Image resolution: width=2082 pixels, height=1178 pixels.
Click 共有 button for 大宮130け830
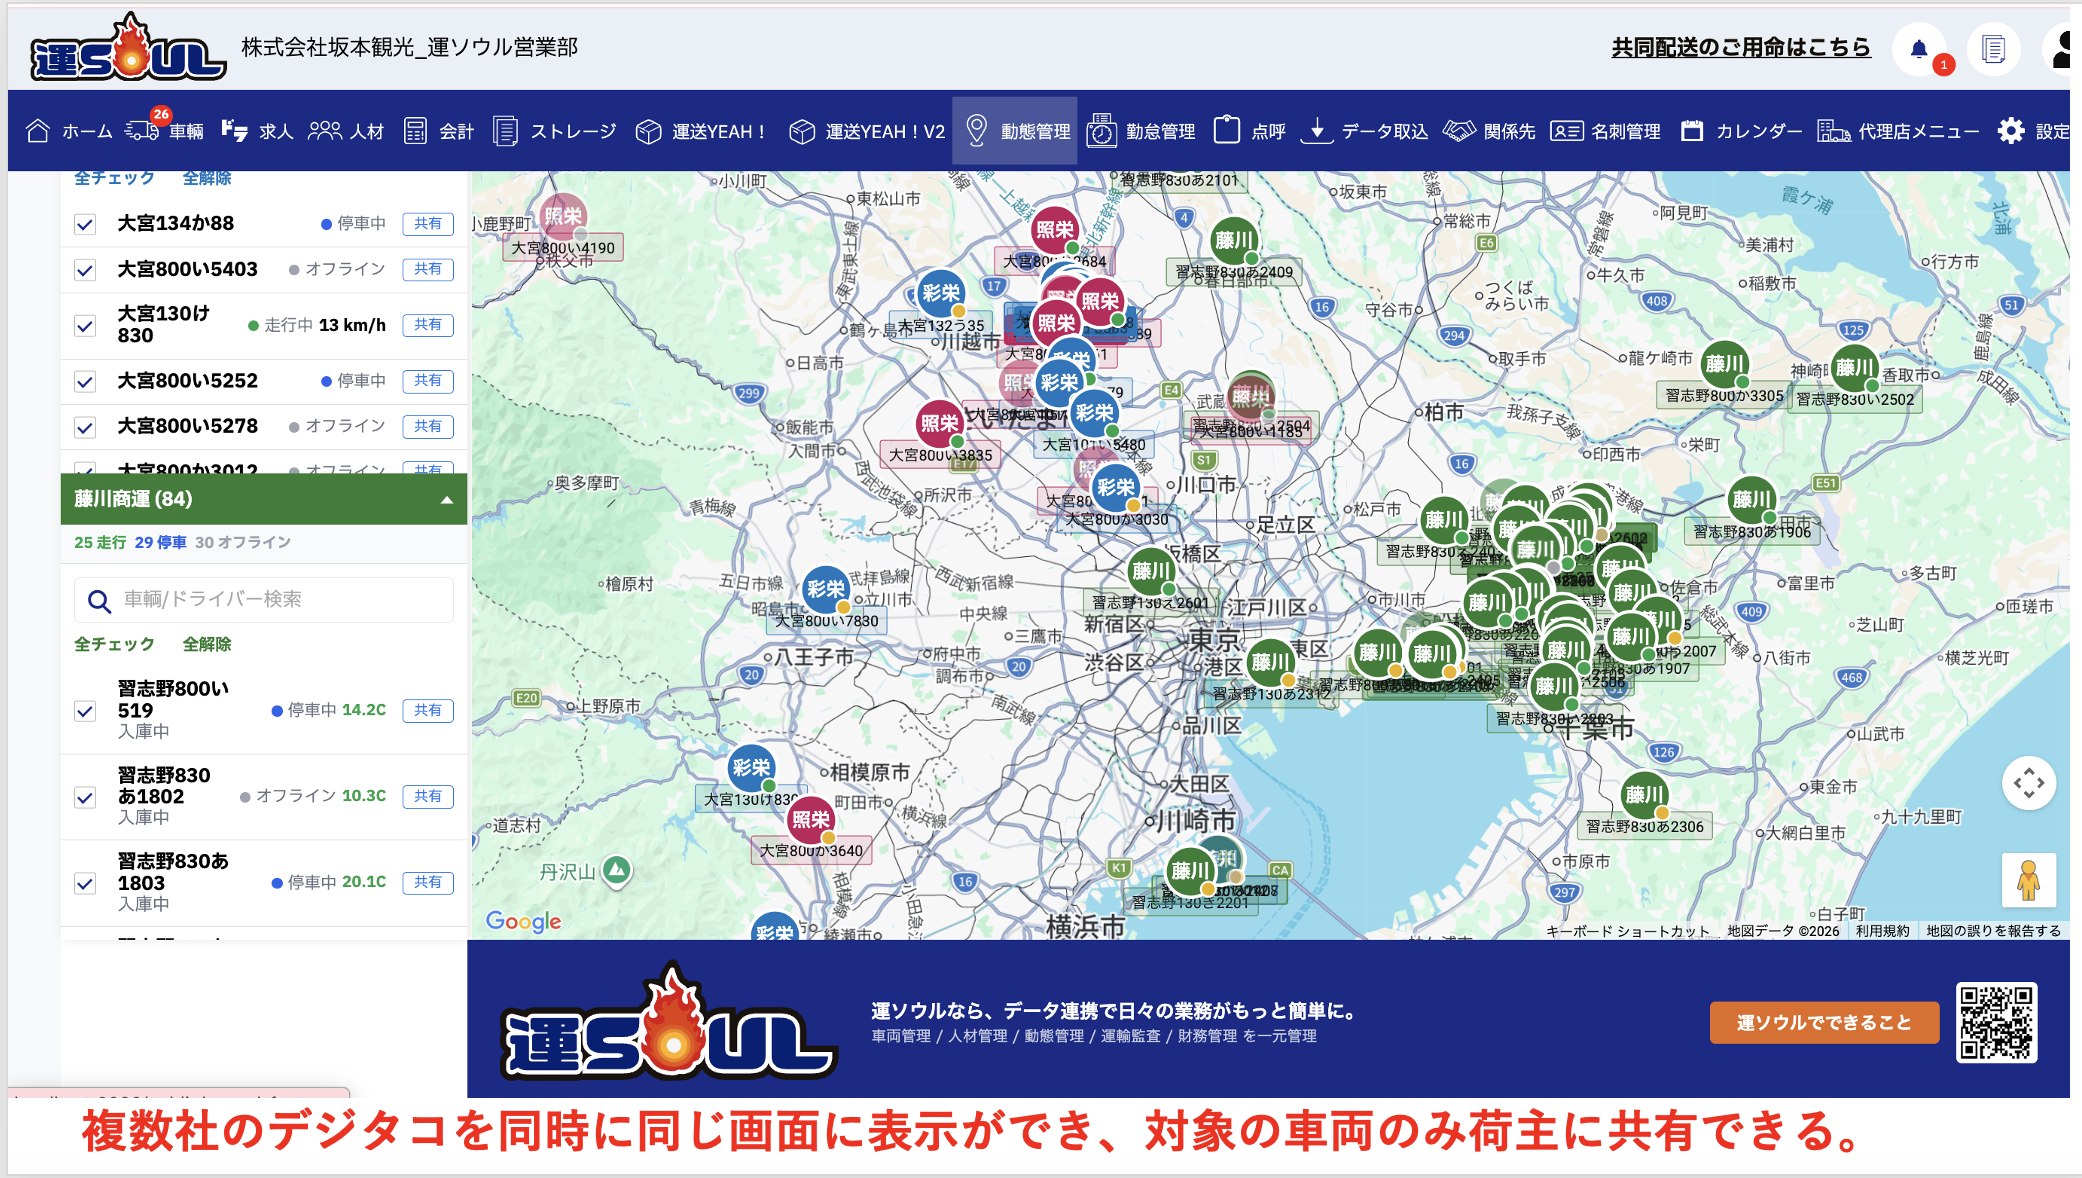click(428, 325)
